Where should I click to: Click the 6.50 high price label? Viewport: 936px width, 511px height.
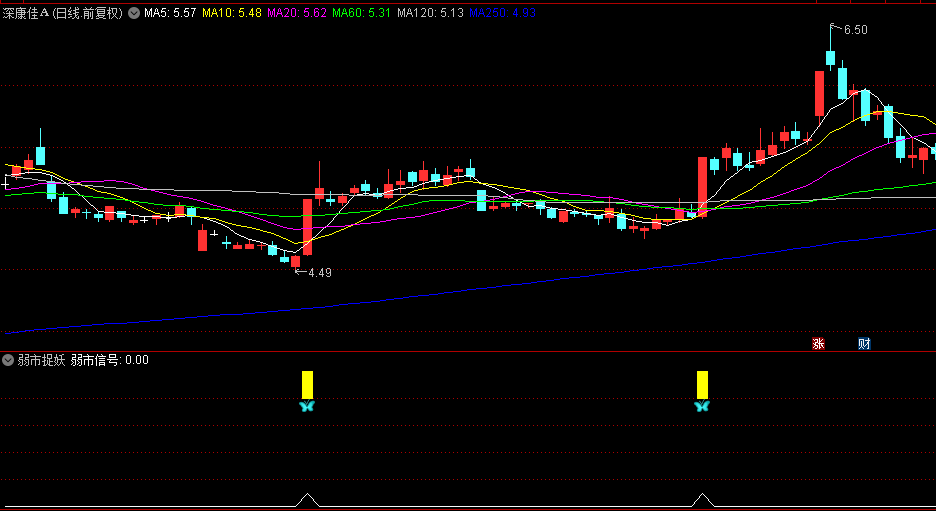(855, 30)
